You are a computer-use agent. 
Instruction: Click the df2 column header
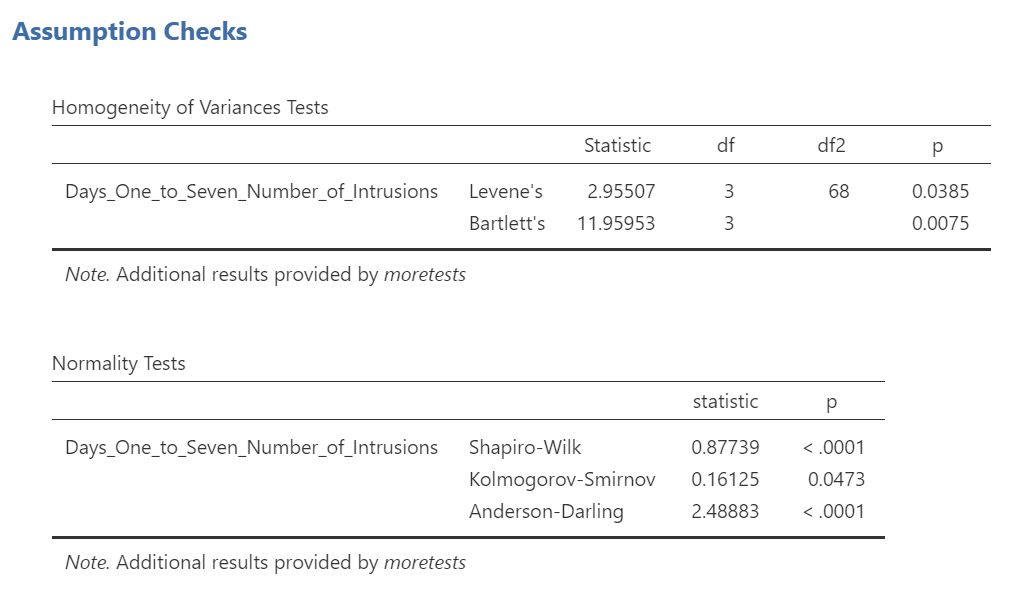tap(831, 145)
